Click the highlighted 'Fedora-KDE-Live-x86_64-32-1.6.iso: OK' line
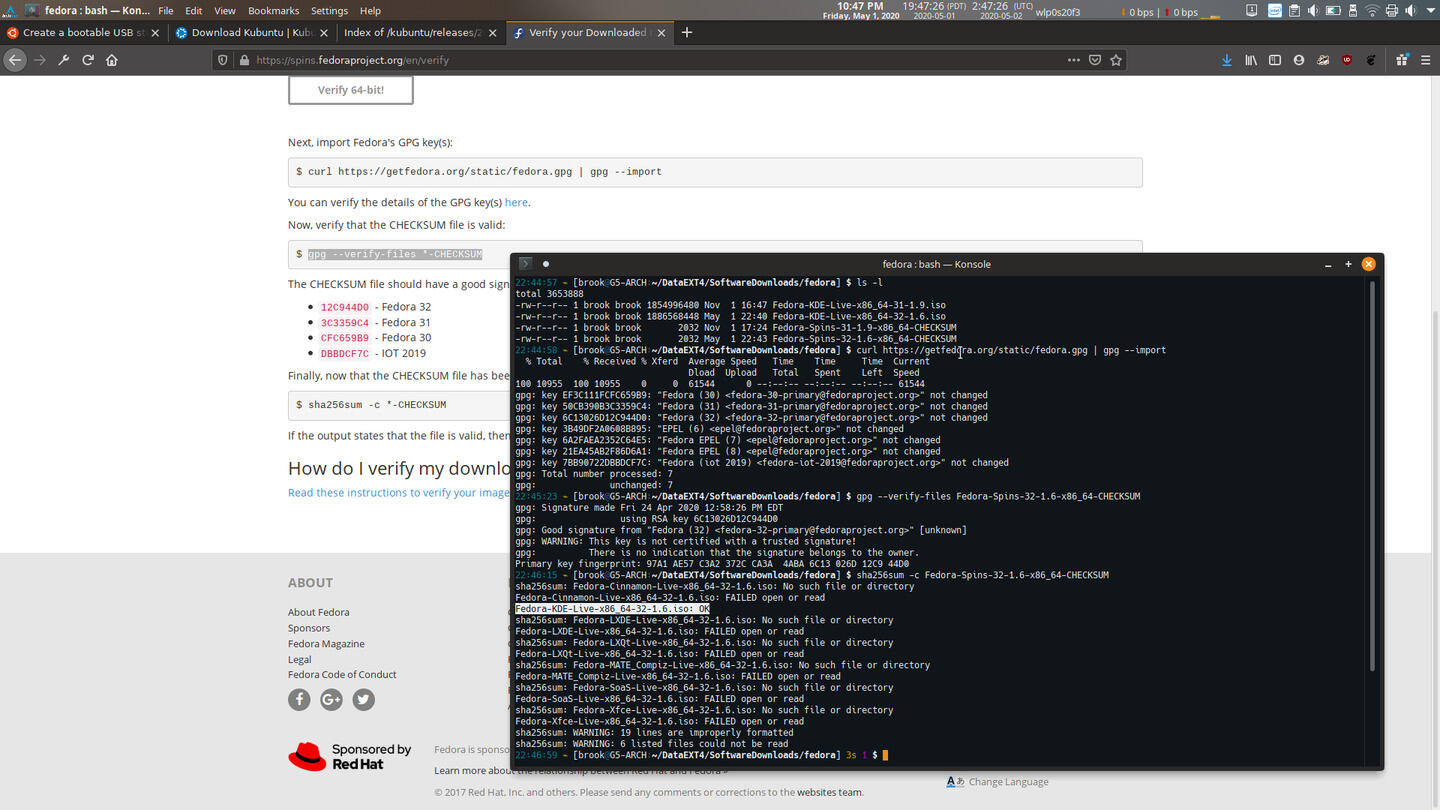 (x=612, y=609)
